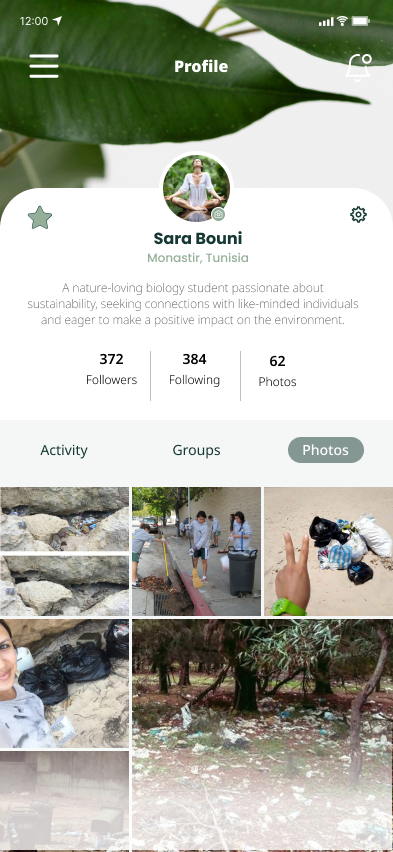View the 372 Followers list
Image resolution: width=393 pixels, height=852 pixels.
coord(111,369)
